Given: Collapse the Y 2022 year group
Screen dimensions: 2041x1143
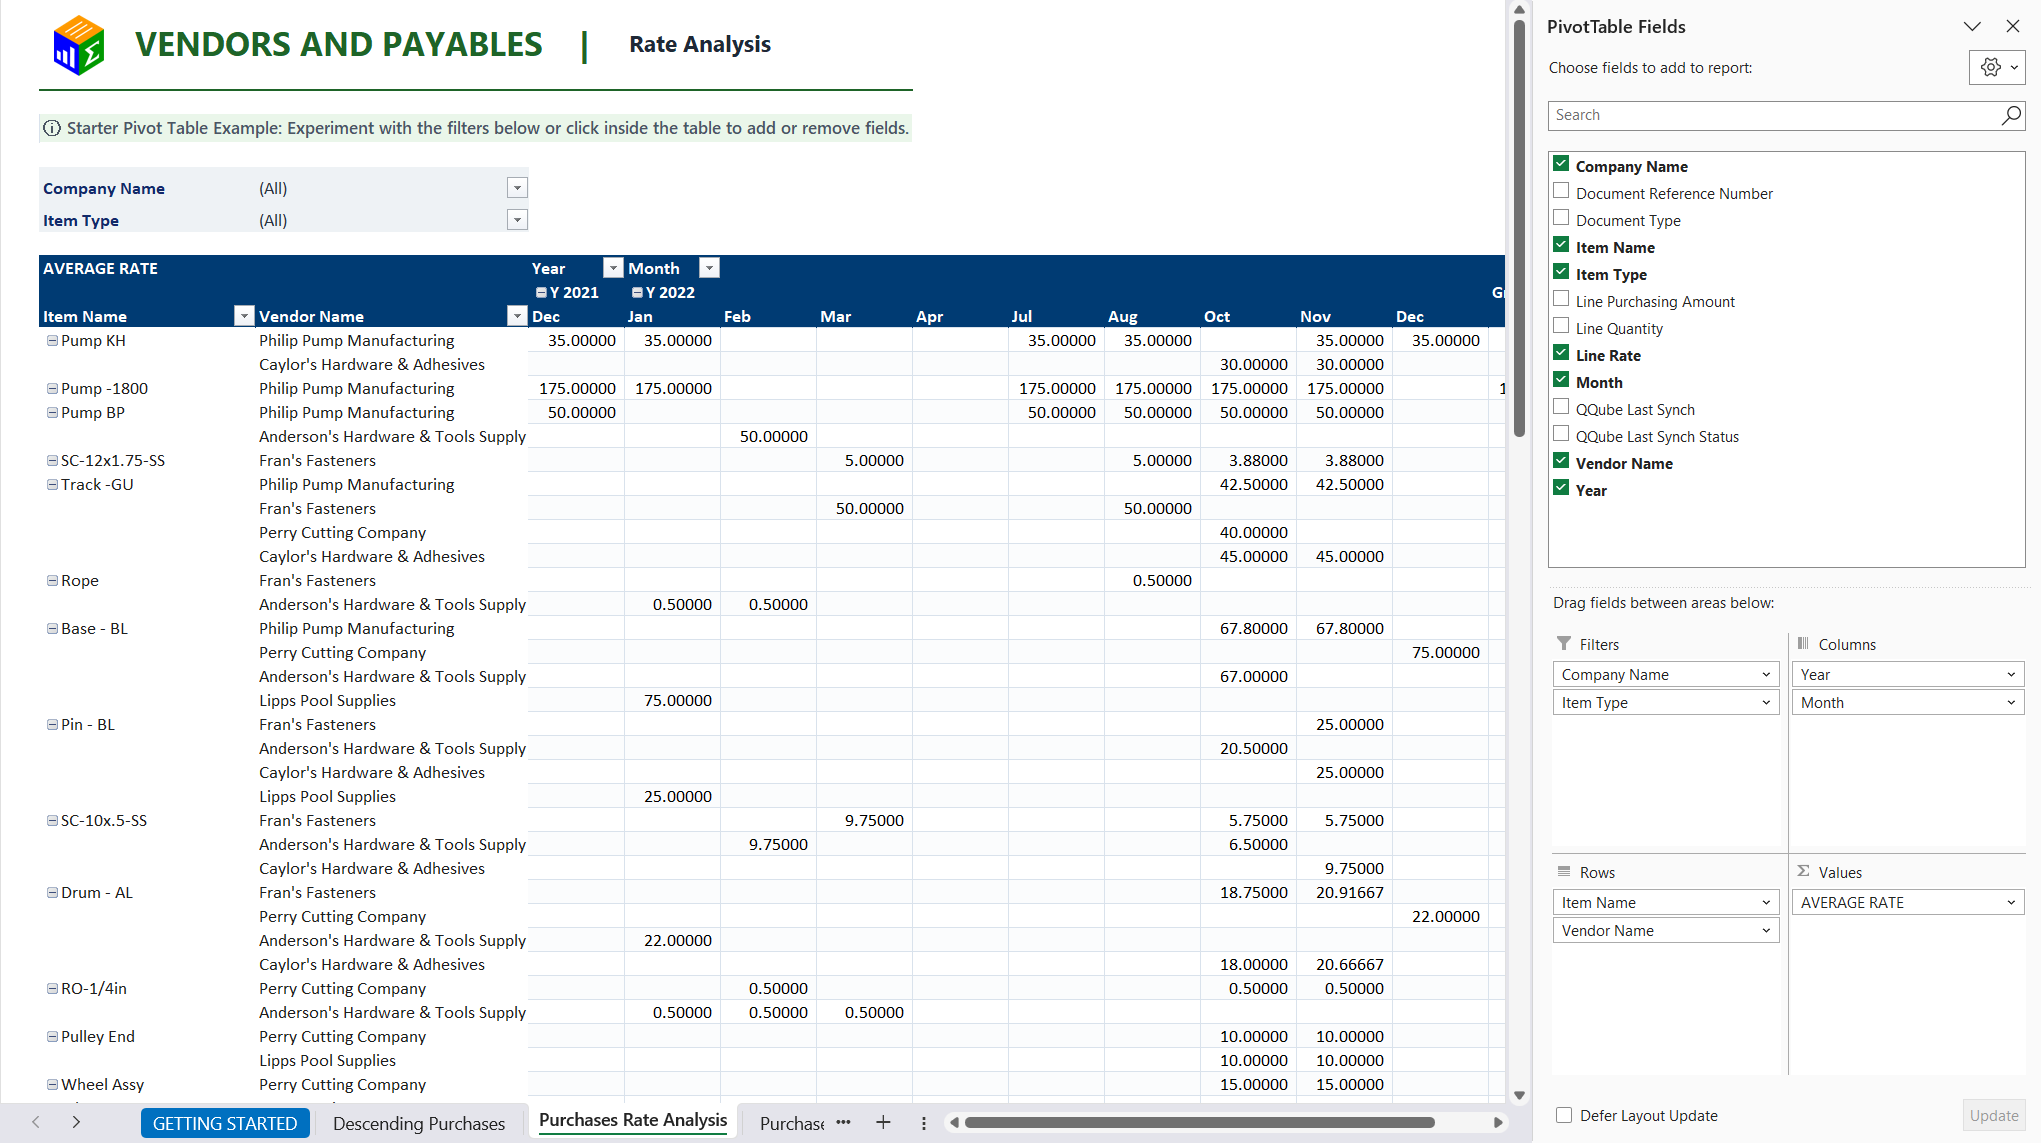Looking at the screenshot, I should coord(637,293).
